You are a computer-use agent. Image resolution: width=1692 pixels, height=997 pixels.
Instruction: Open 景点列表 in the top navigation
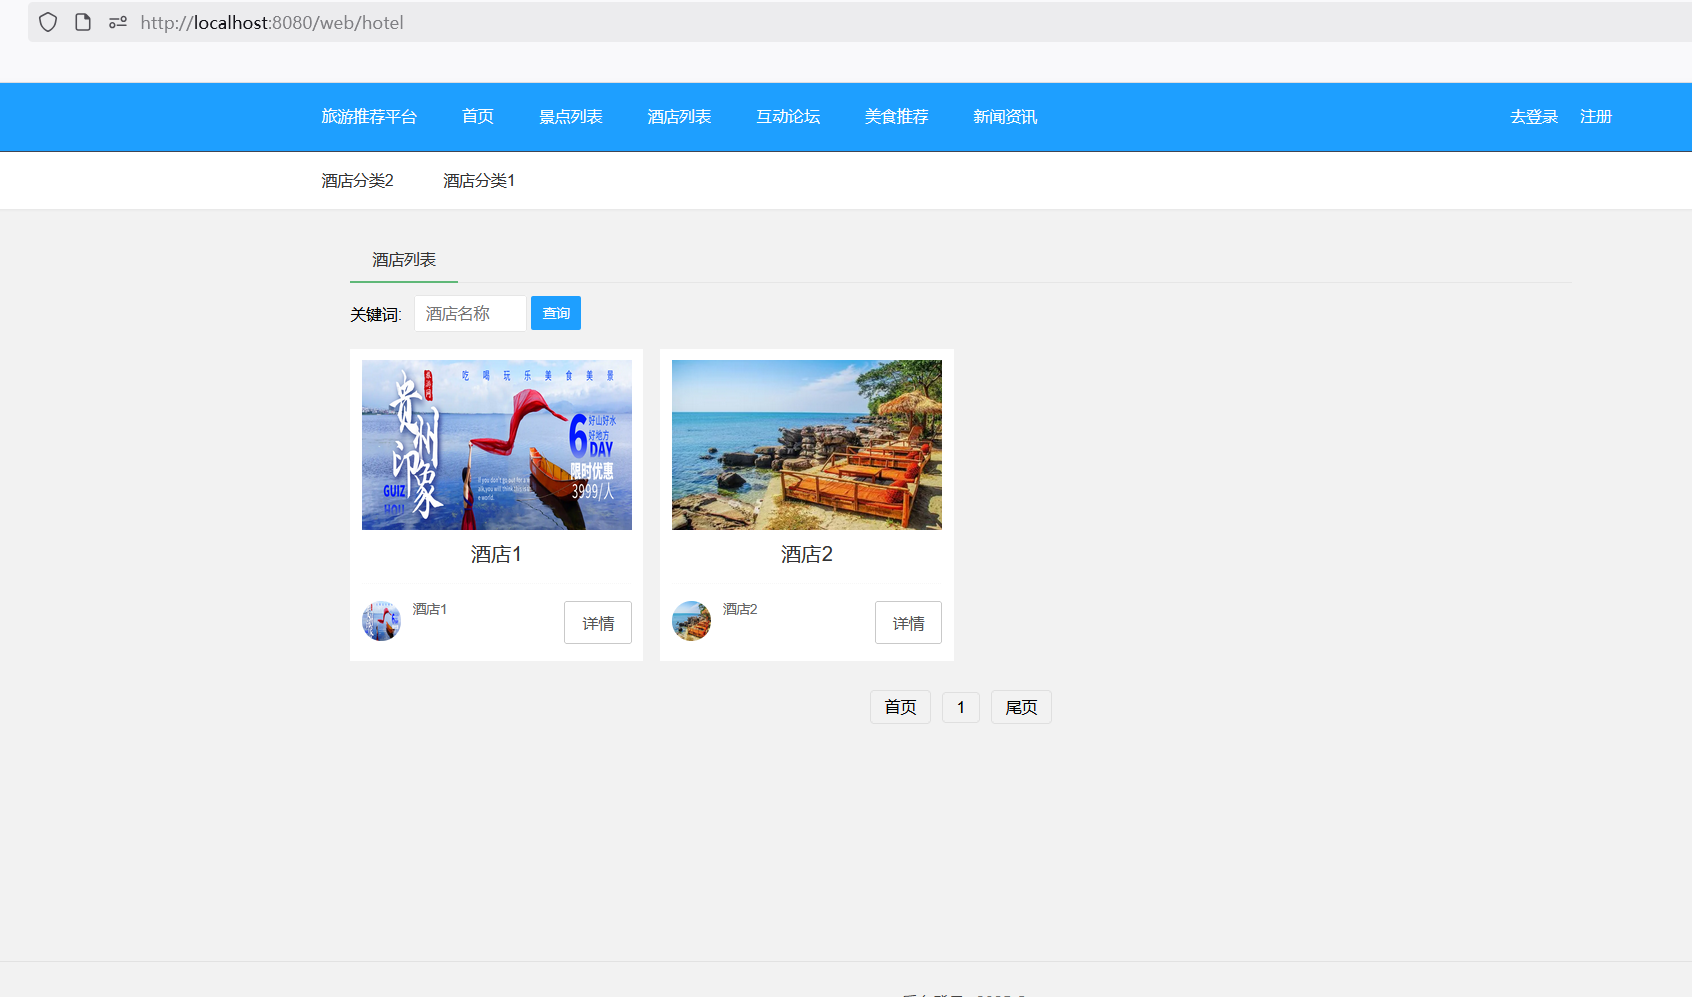click(x=571, y=117)
